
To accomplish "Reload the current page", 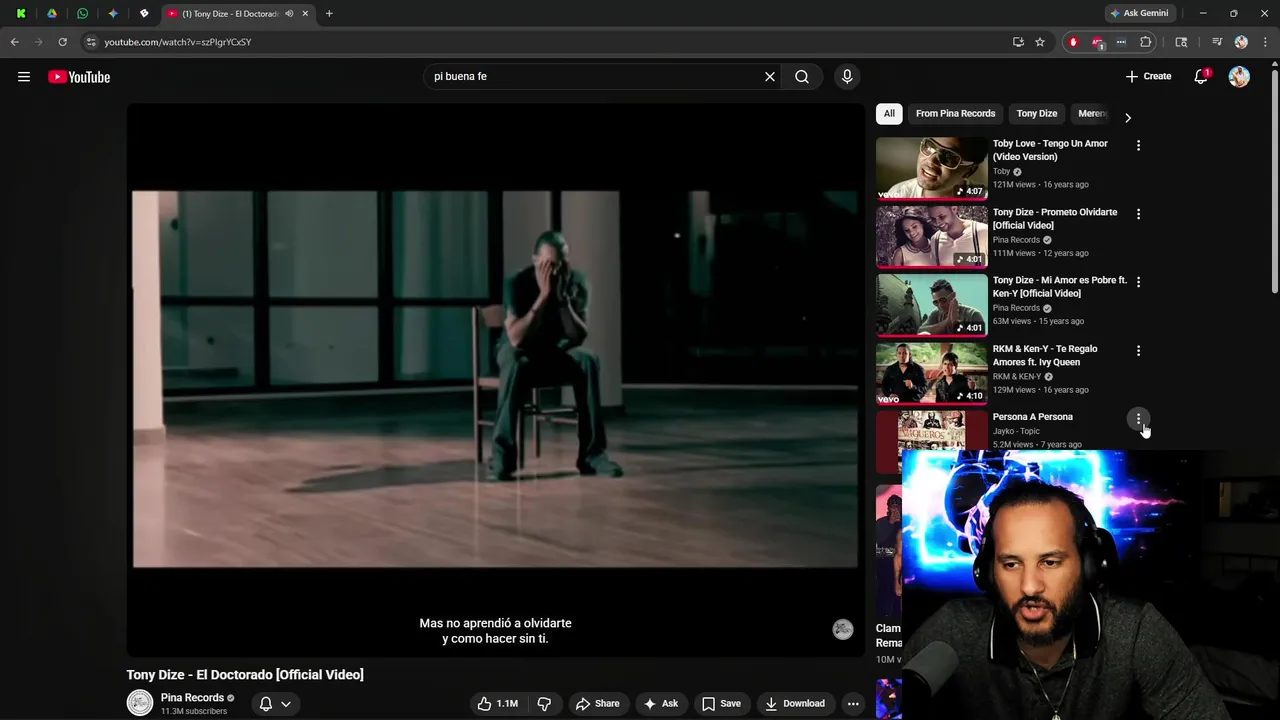I will 62,42.
